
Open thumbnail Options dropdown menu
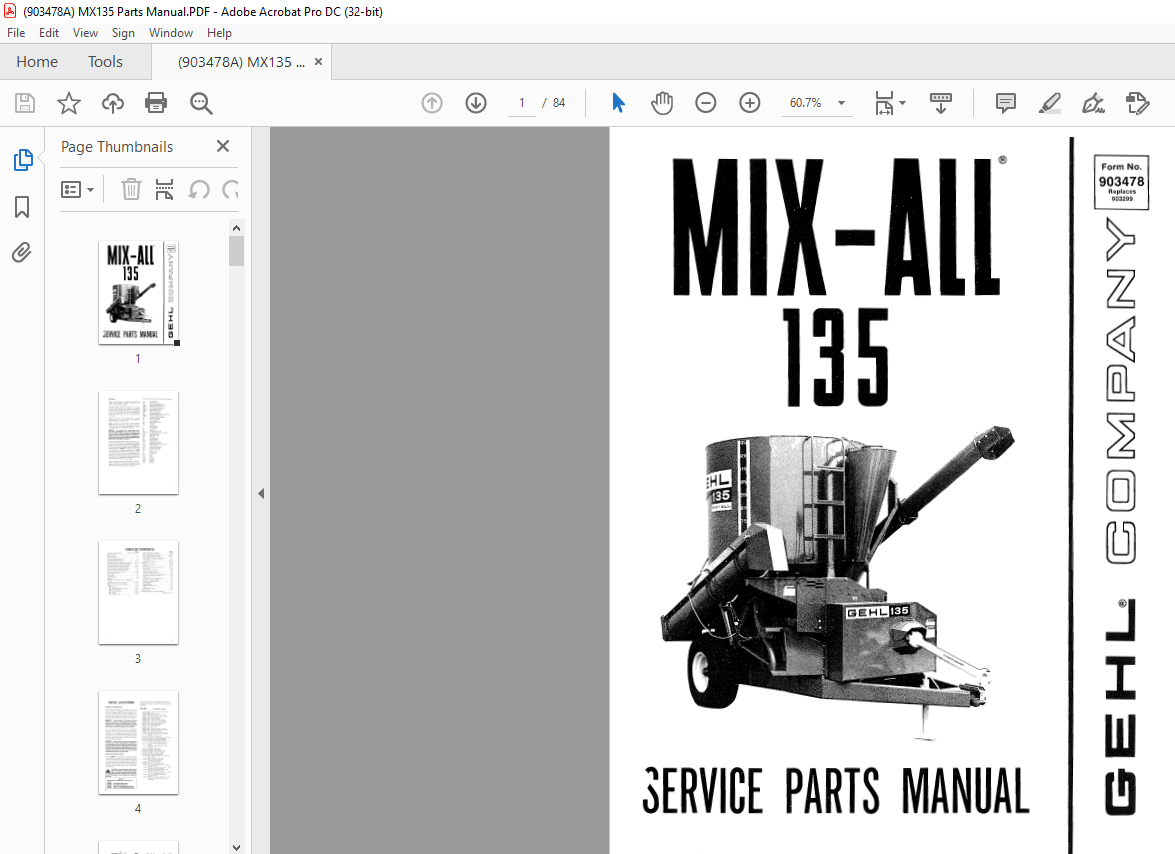(77, 190)
